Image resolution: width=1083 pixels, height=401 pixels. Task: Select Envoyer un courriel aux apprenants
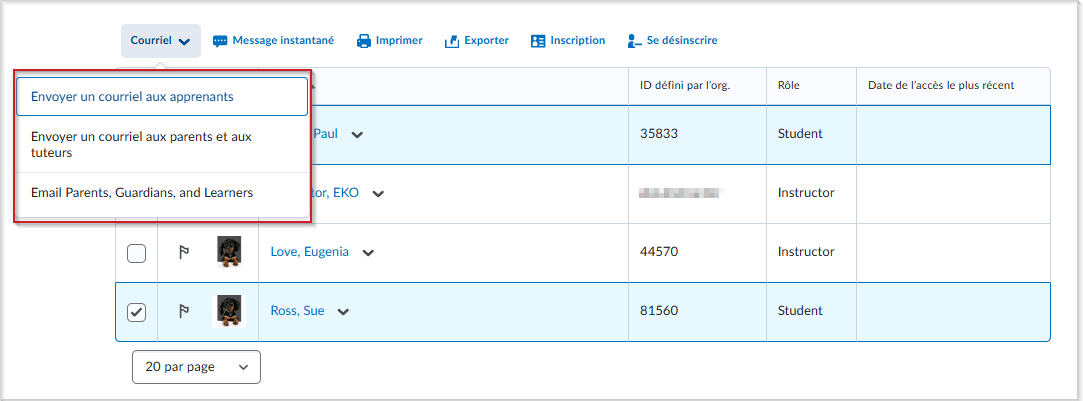(x=161, y=97)
